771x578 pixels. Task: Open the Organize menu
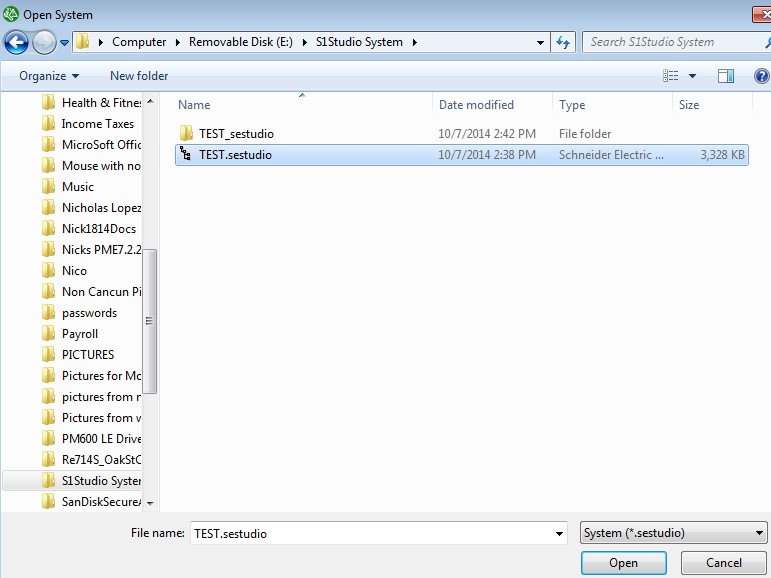point(49,76)
